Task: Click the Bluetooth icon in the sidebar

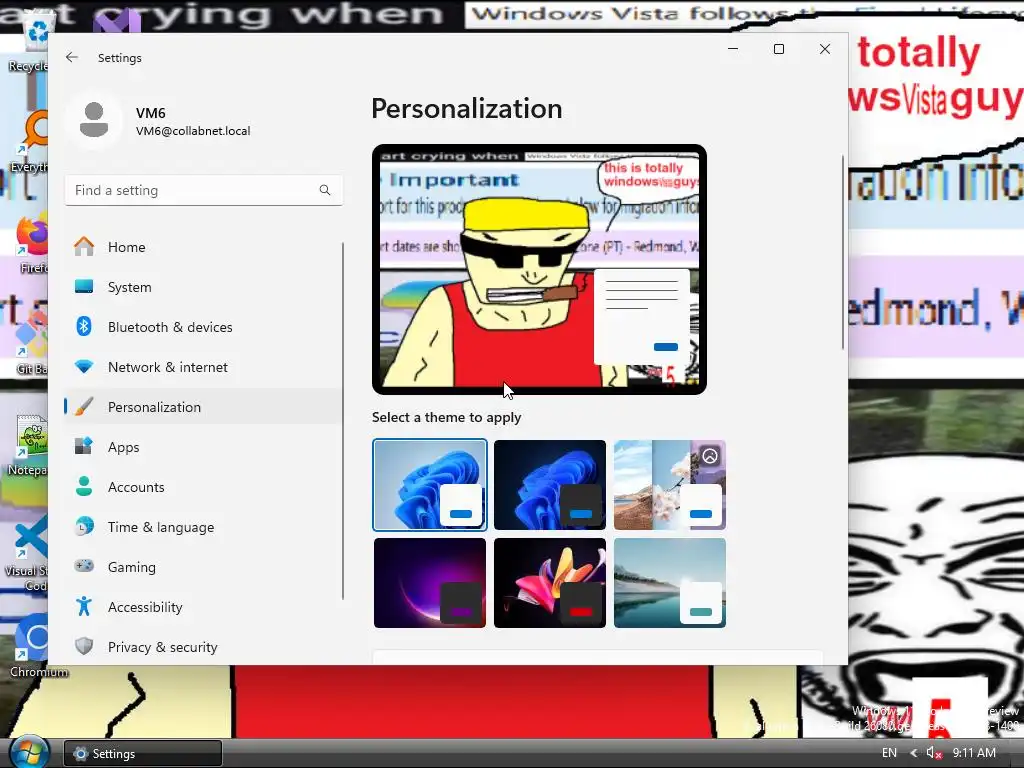Action: (x=84, y=327)
